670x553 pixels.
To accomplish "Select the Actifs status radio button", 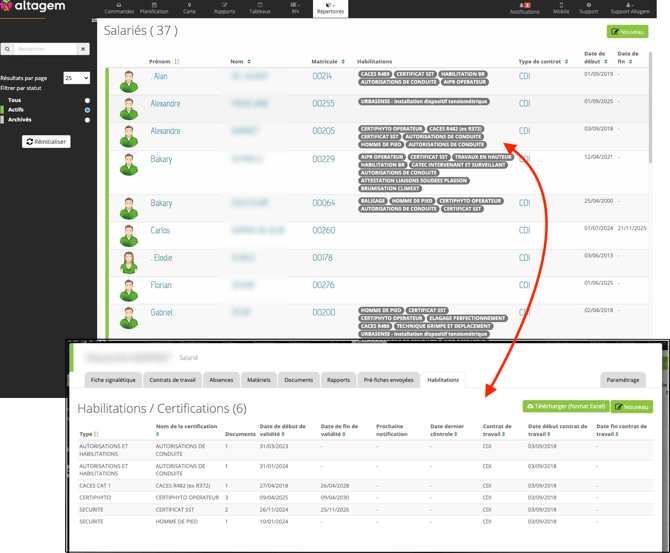I will (87, 110).
